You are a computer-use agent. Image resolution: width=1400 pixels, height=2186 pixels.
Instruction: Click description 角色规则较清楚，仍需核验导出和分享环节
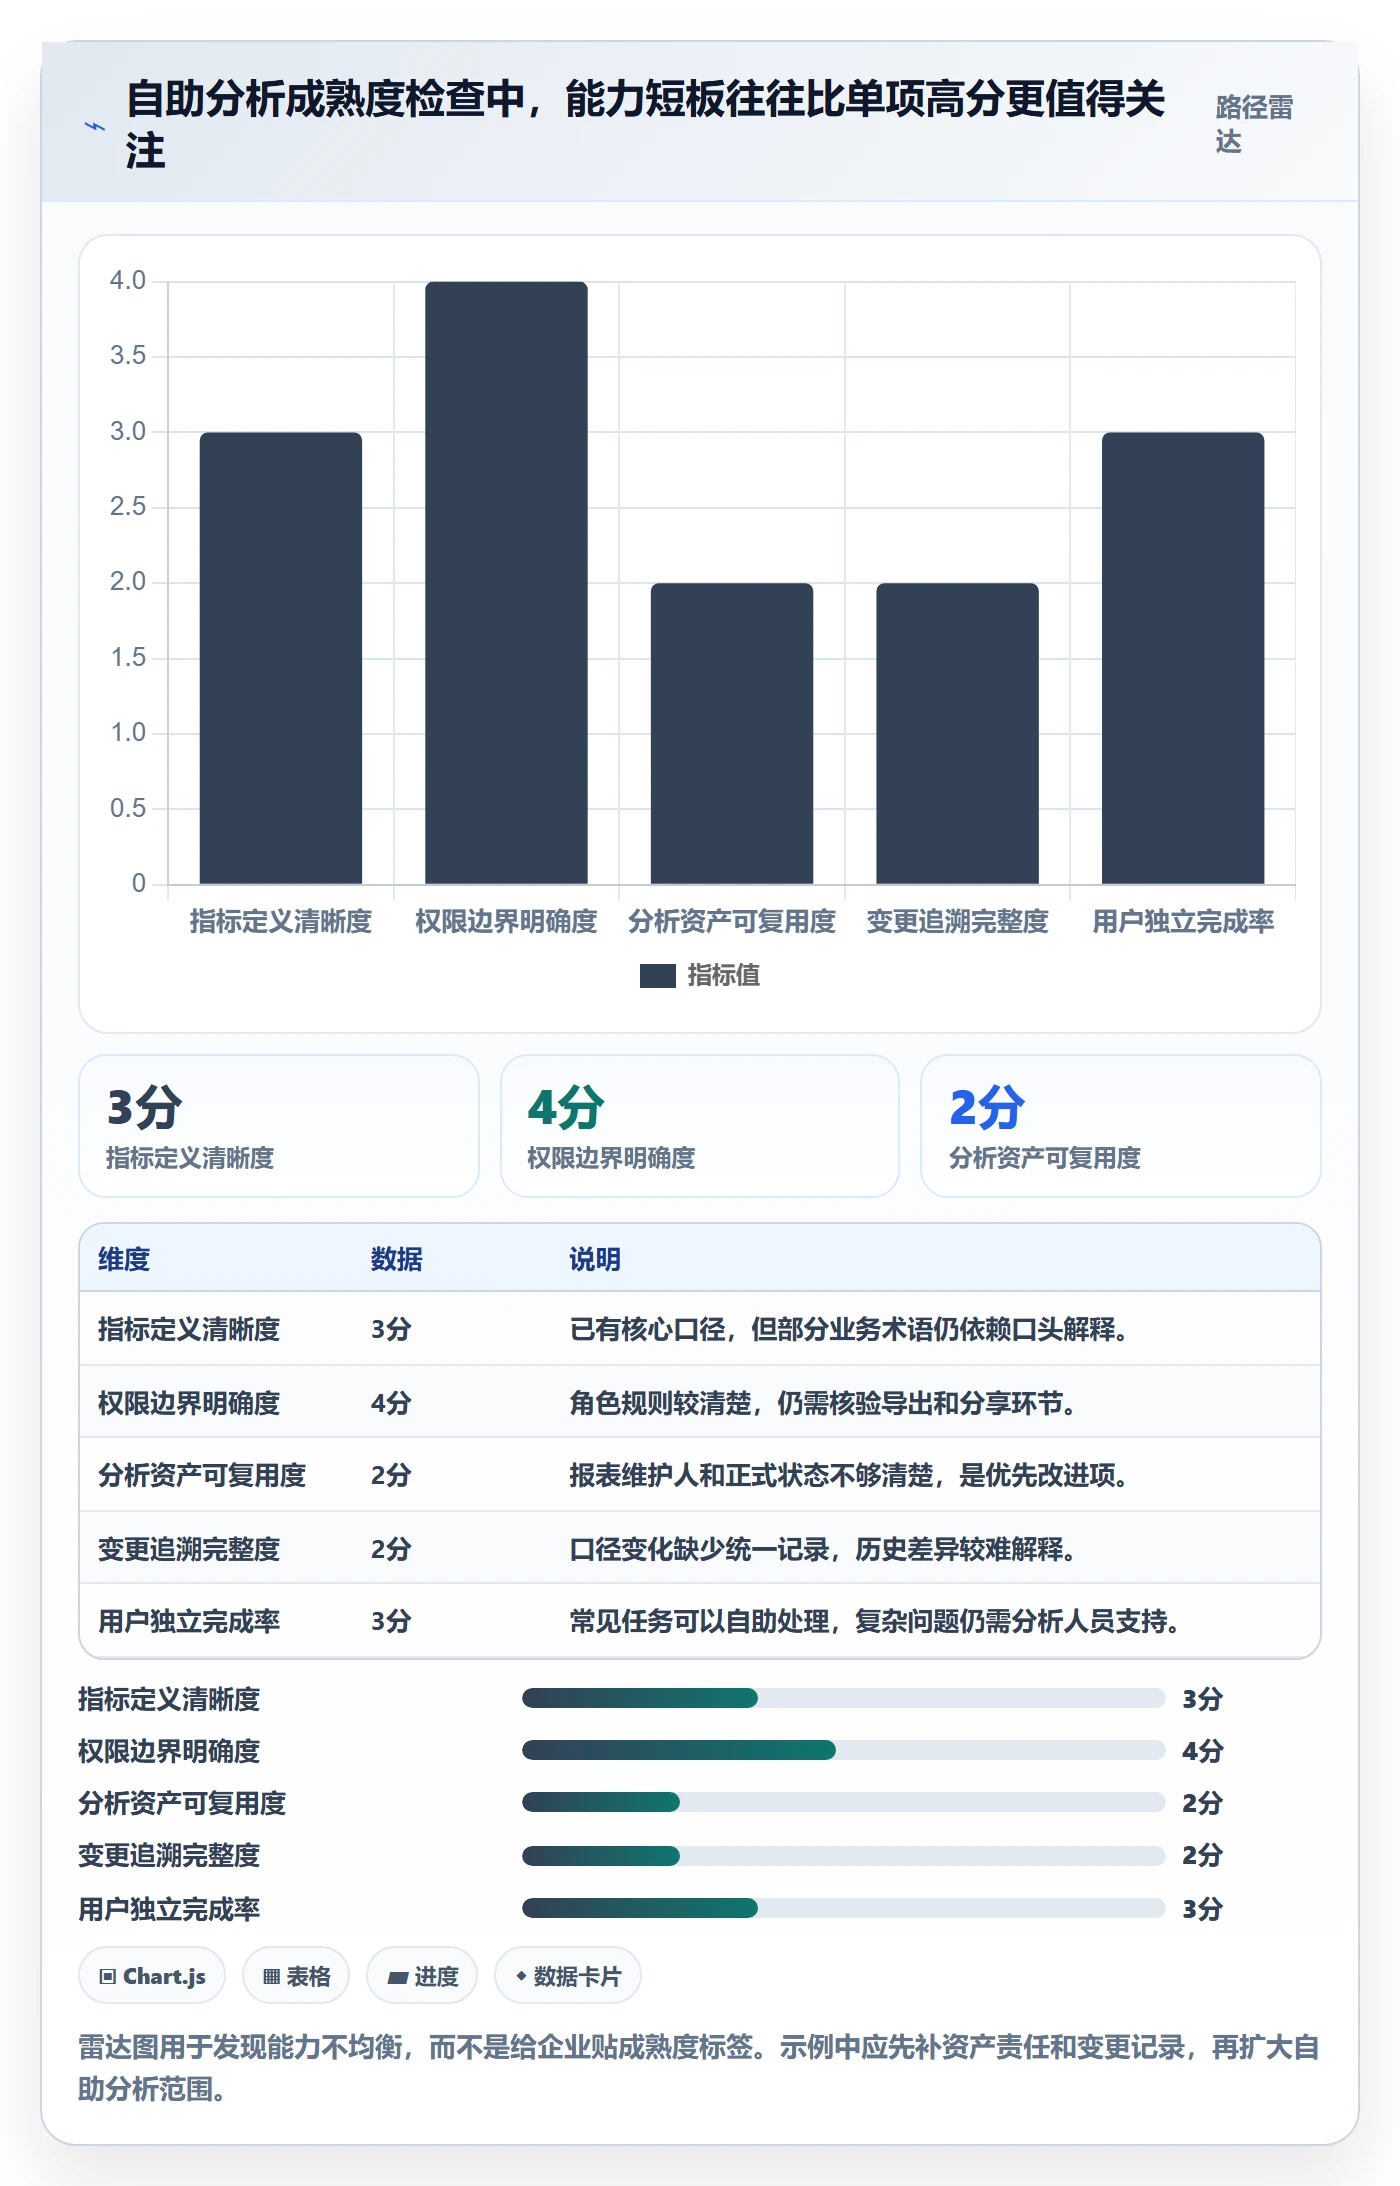point(823,1402)
